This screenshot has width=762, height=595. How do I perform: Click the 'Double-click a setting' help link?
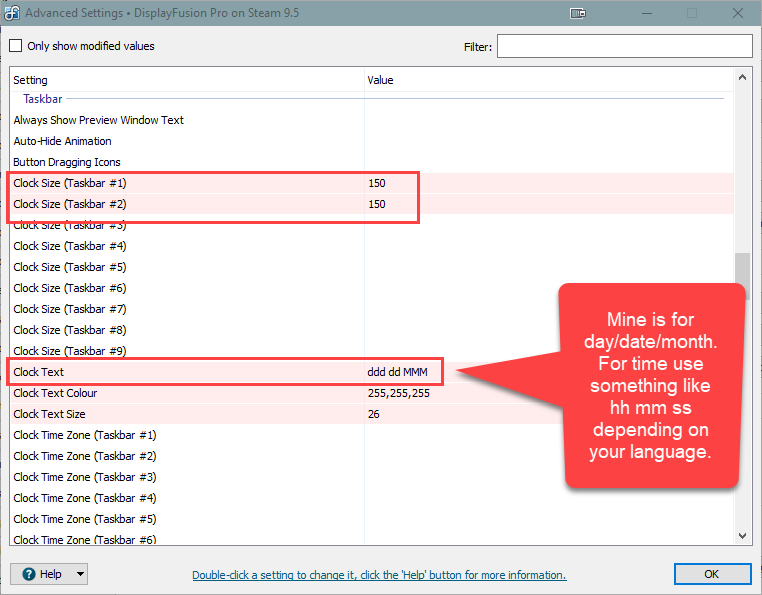[379, 575]
